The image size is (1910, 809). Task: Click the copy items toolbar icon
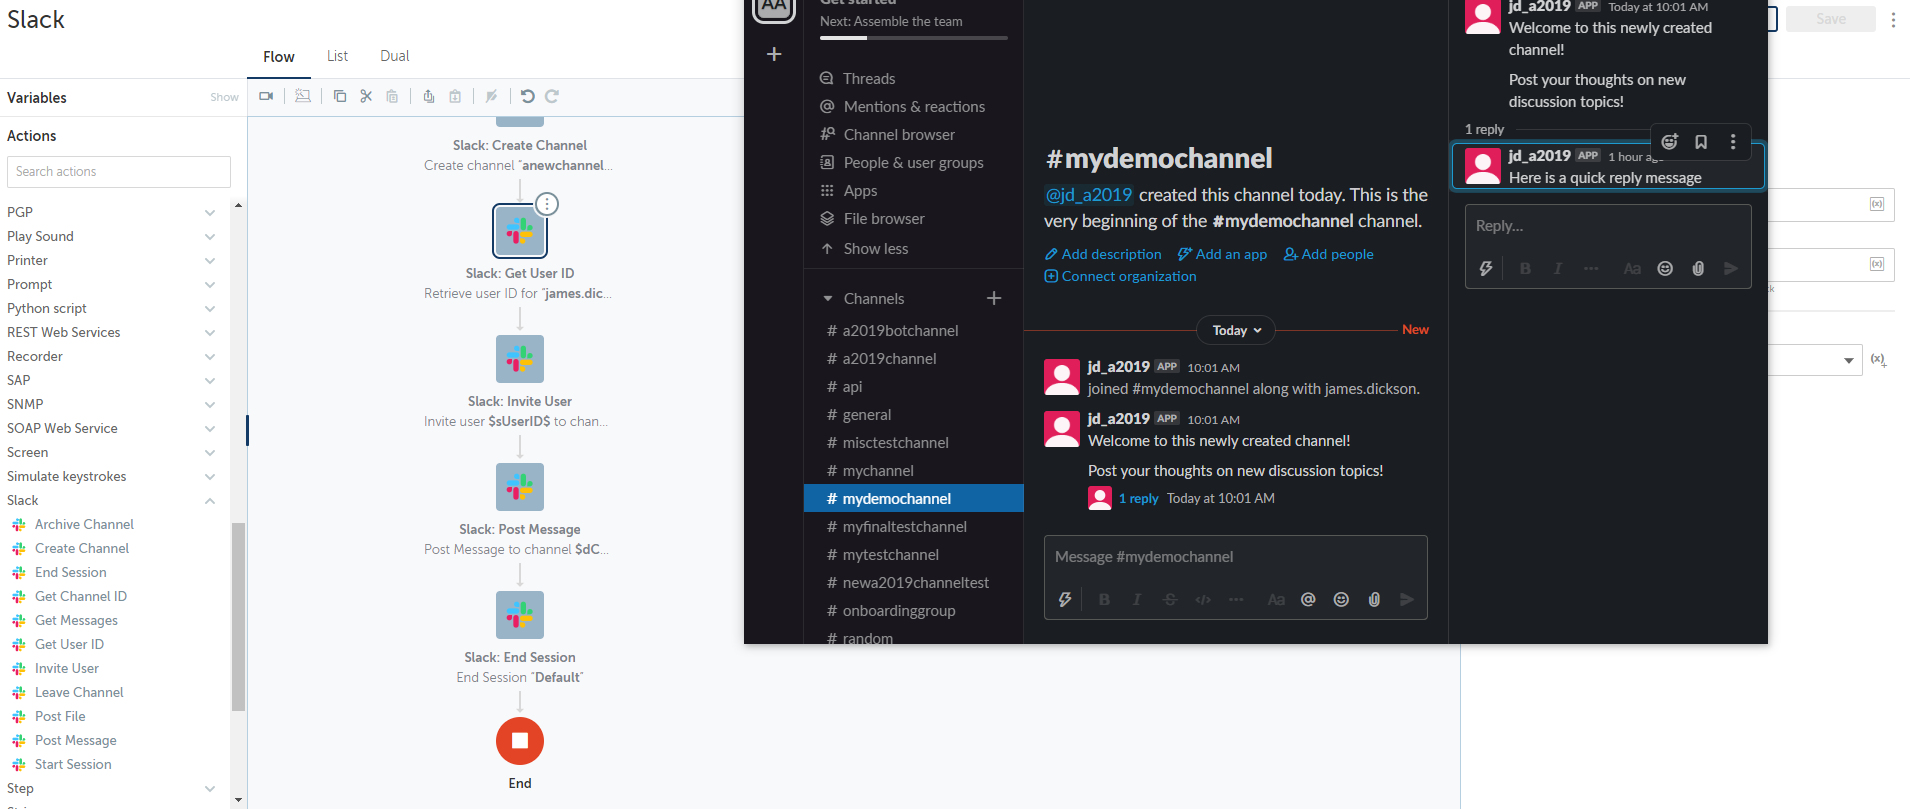tap(340, 96)
